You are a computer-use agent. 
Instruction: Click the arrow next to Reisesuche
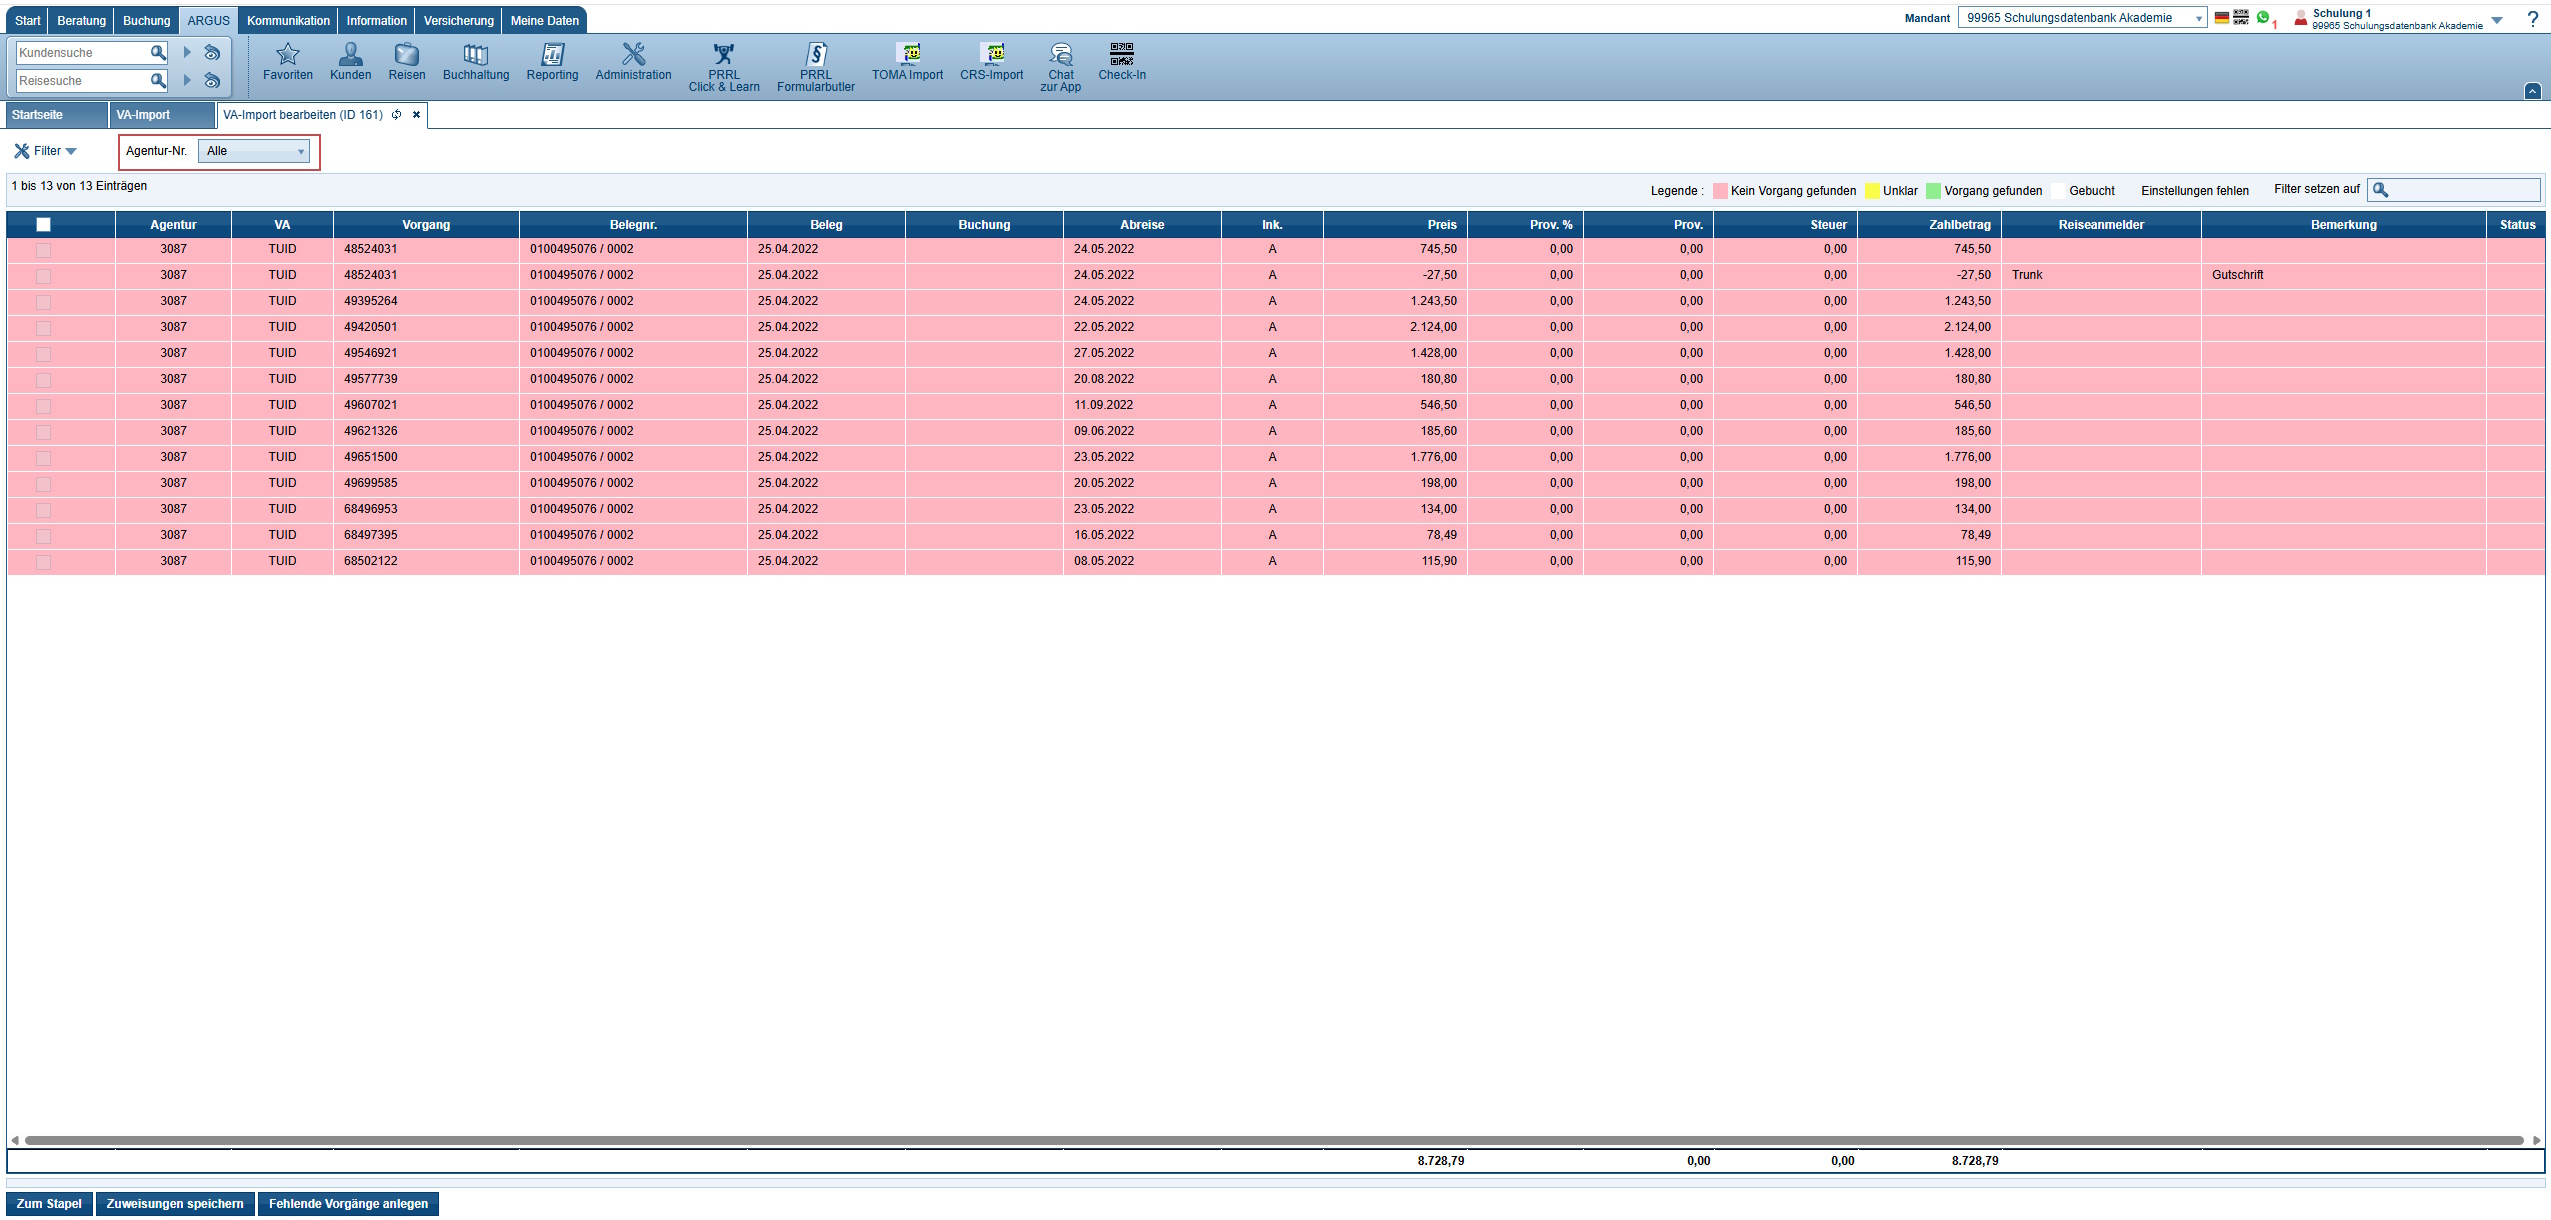187,80
